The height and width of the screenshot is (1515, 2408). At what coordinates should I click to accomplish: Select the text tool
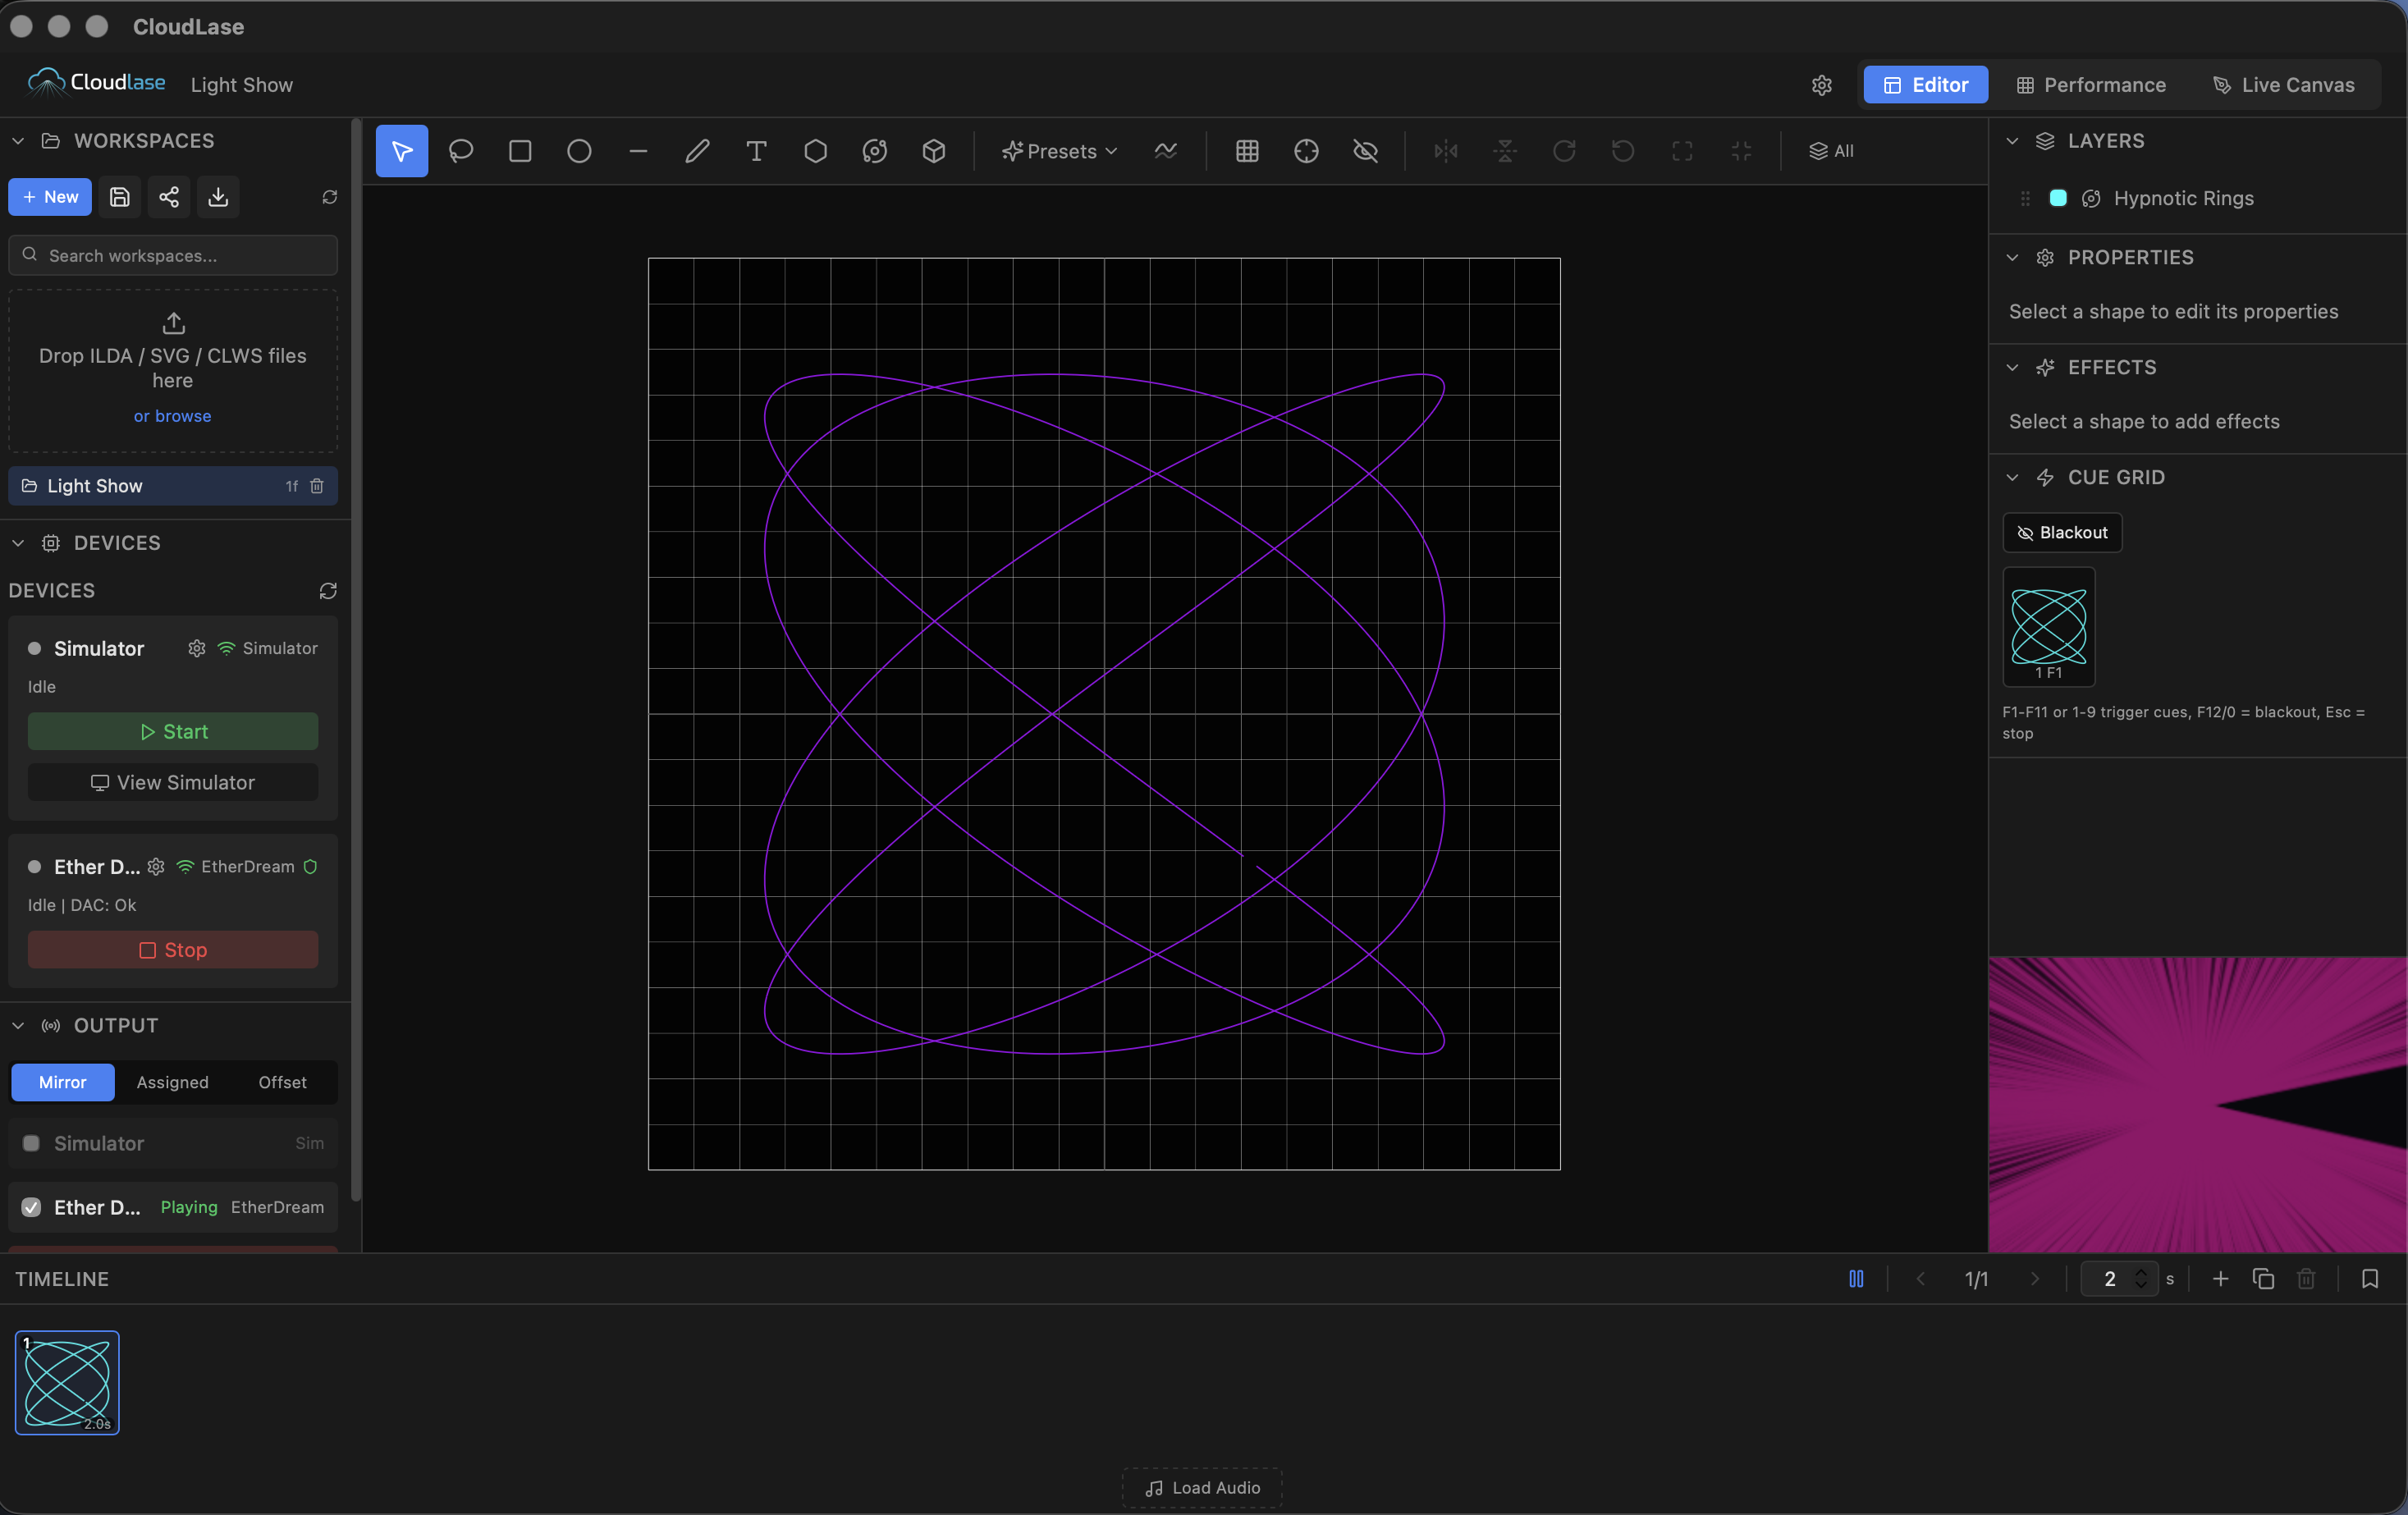tap(756, 151)
